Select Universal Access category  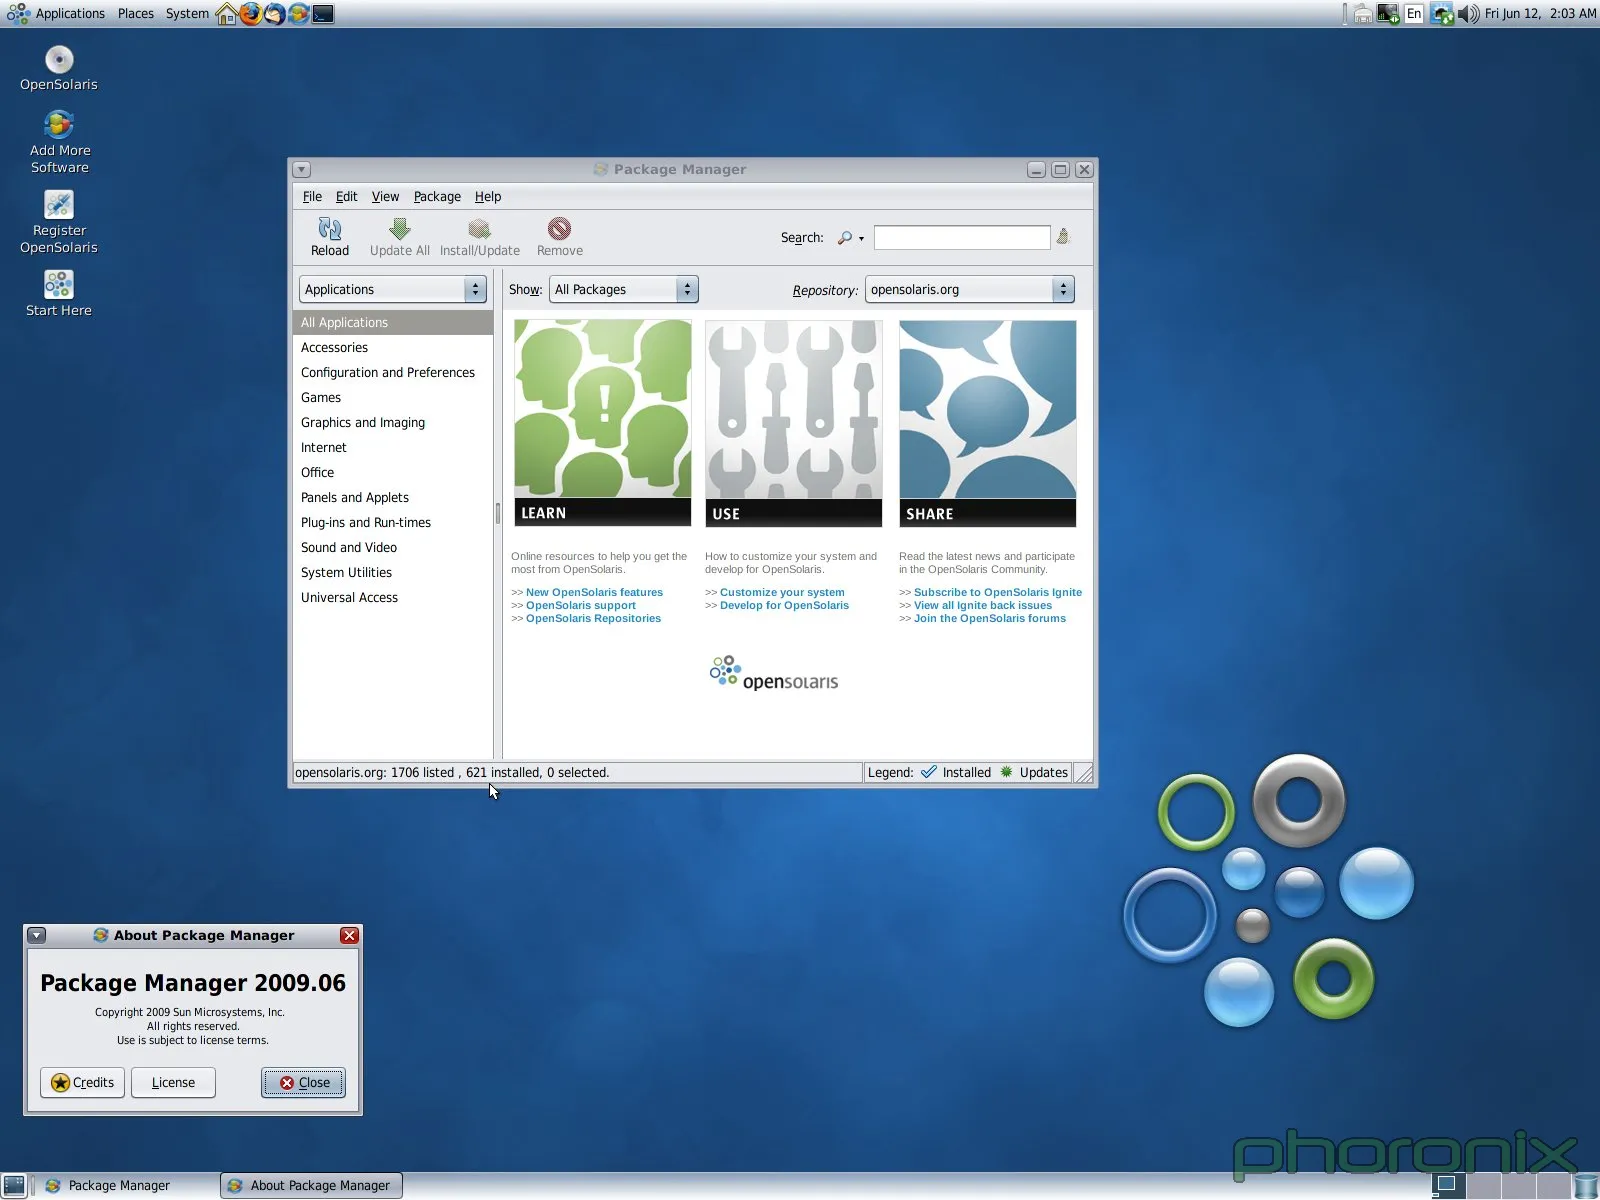click(393, 598)
